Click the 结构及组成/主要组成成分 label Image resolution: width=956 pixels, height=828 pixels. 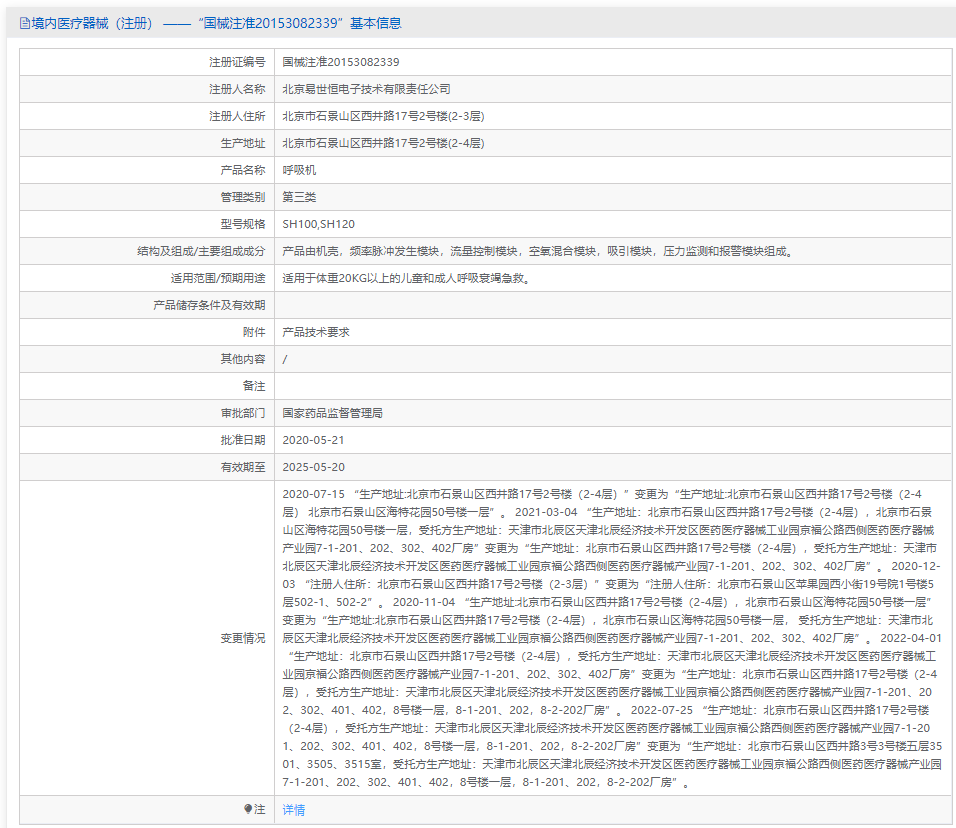click(x=201, y=251)
